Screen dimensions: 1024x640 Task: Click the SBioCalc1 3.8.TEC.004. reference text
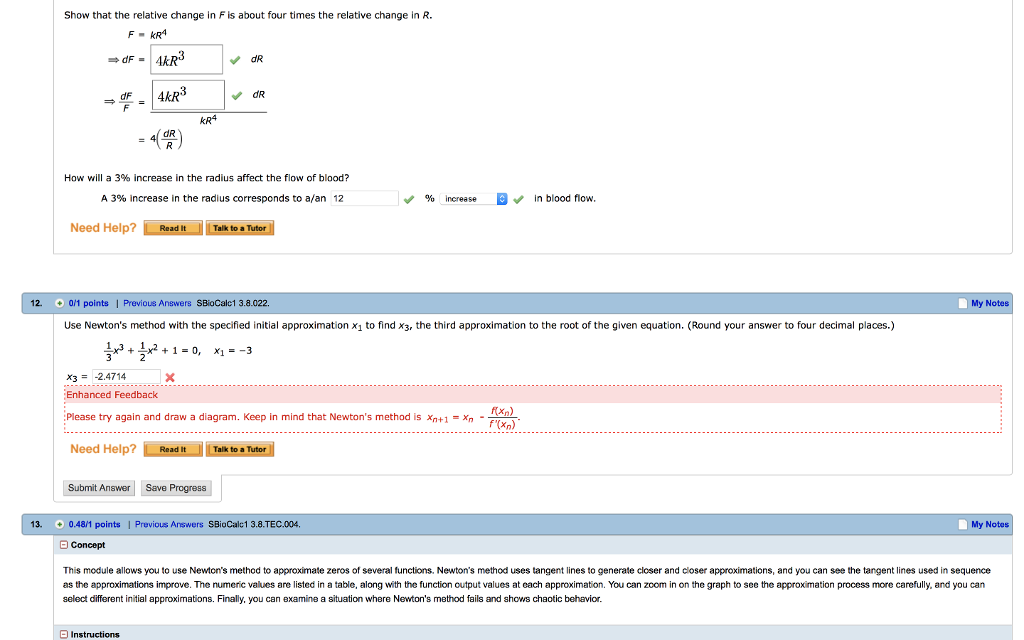point(254,524)
